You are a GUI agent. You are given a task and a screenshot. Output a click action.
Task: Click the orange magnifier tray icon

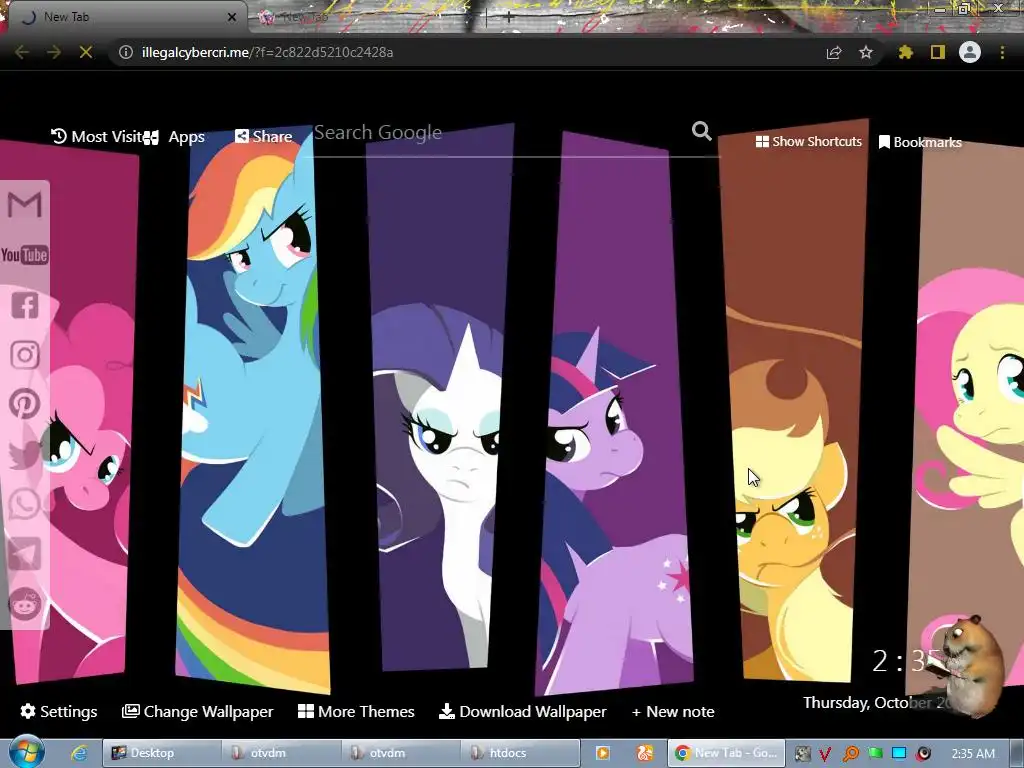(x=850, y=754)
